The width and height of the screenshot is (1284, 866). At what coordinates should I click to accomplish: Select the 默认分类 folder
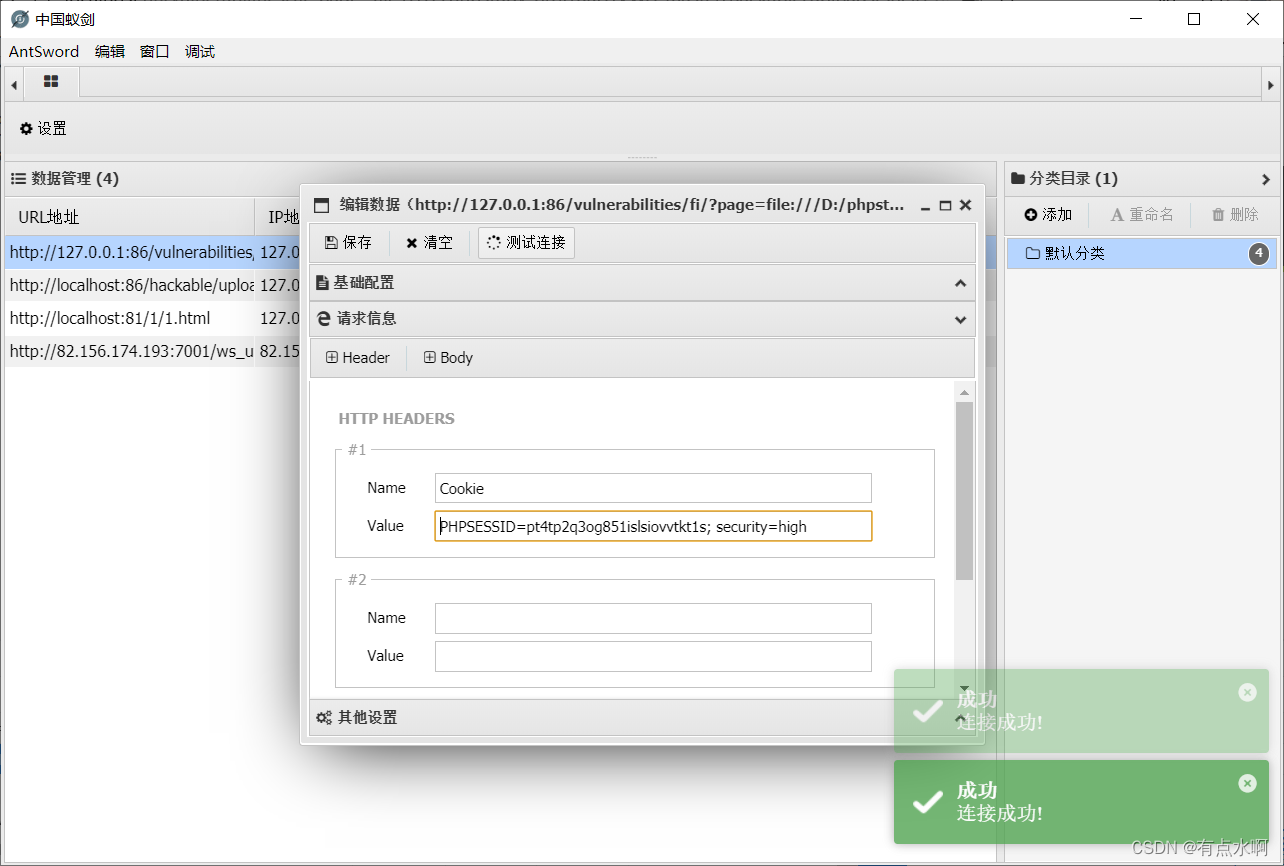(1141, 254)
